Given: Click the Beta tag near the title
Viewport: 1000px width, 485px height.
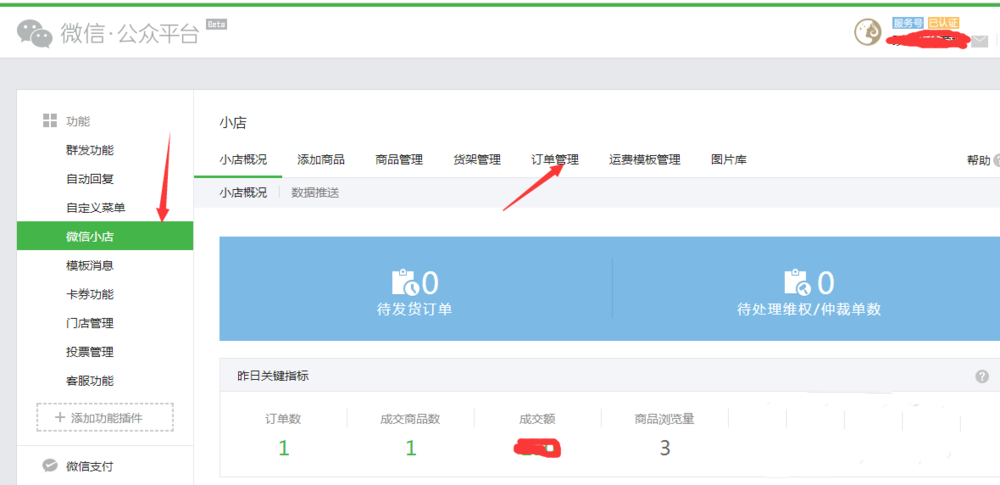Looking at the screenshot, I should tap(217, 24).
